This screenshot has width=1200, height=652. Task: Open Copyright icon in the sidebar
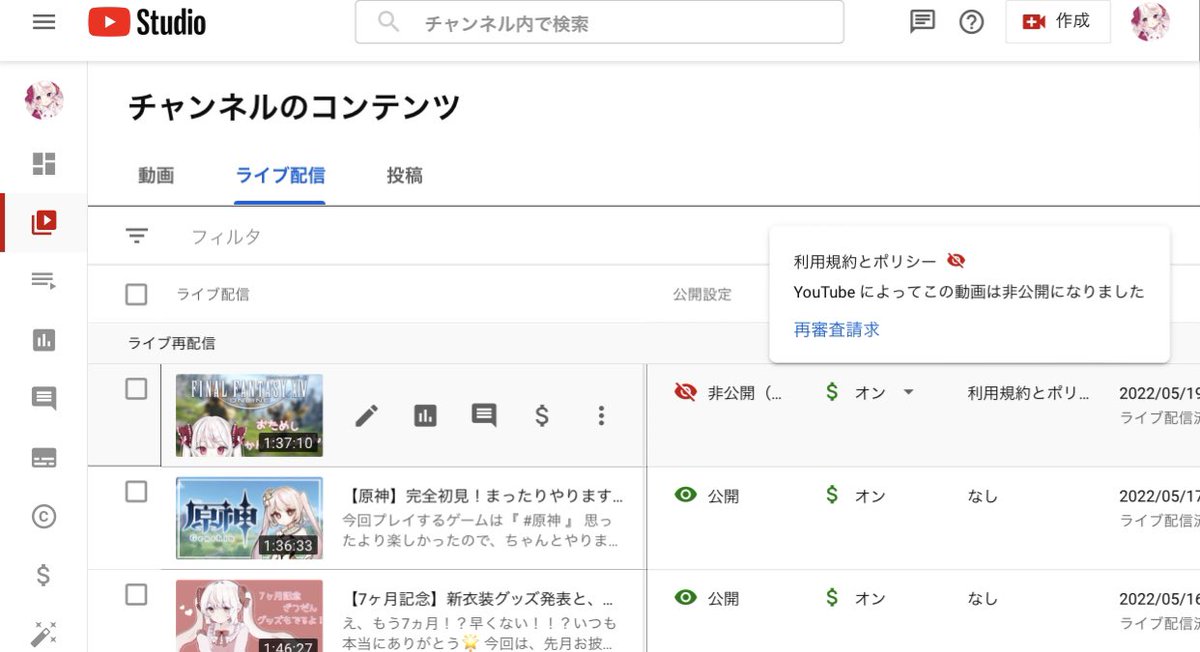pos(44,516)
